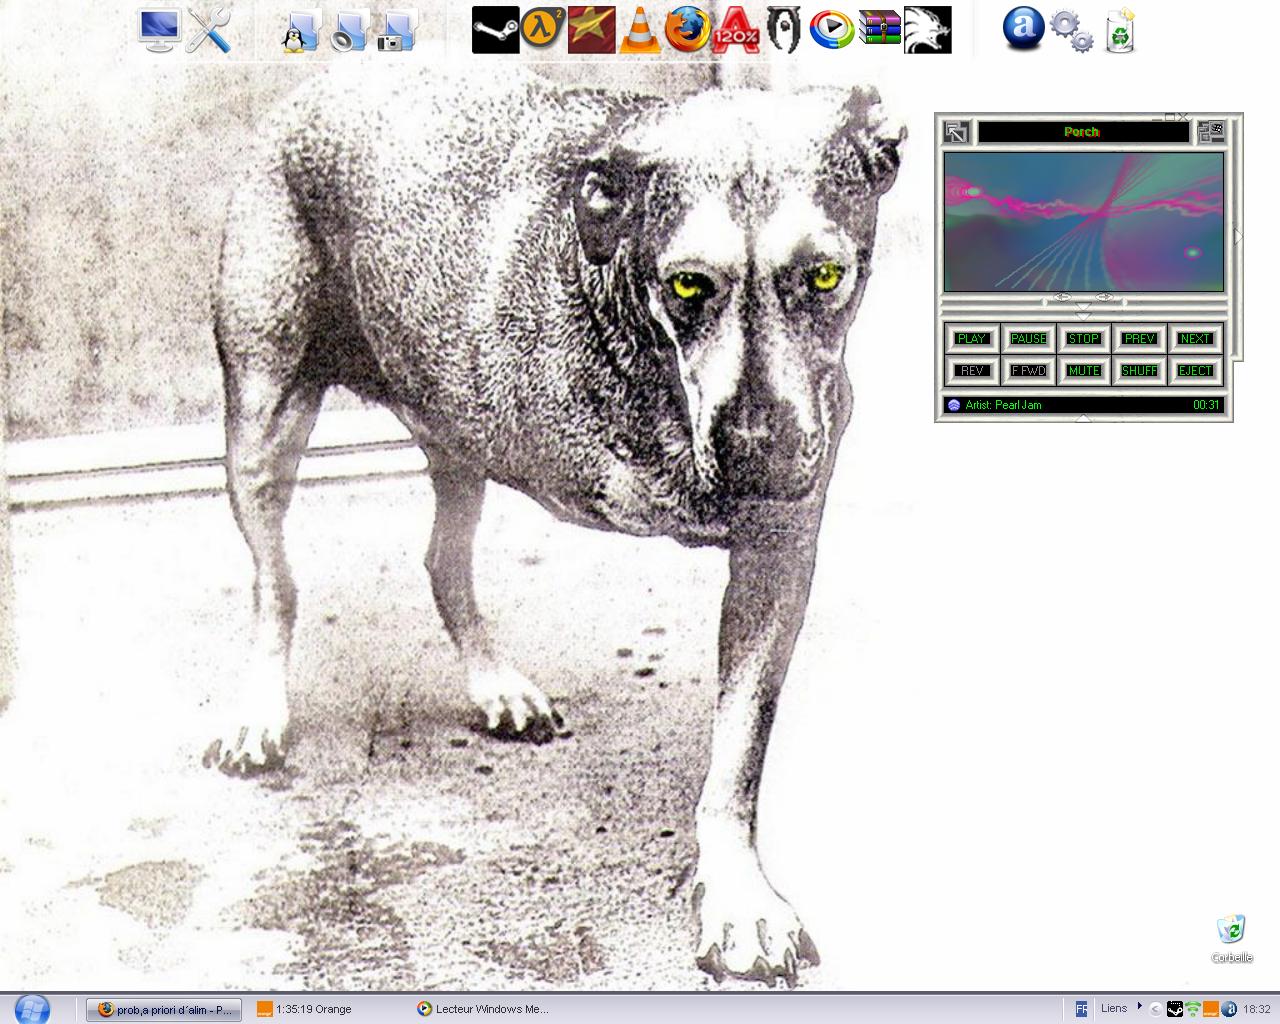
Task: Open the camera pictures folder in the dock
Action: click(x=396, y=31)
